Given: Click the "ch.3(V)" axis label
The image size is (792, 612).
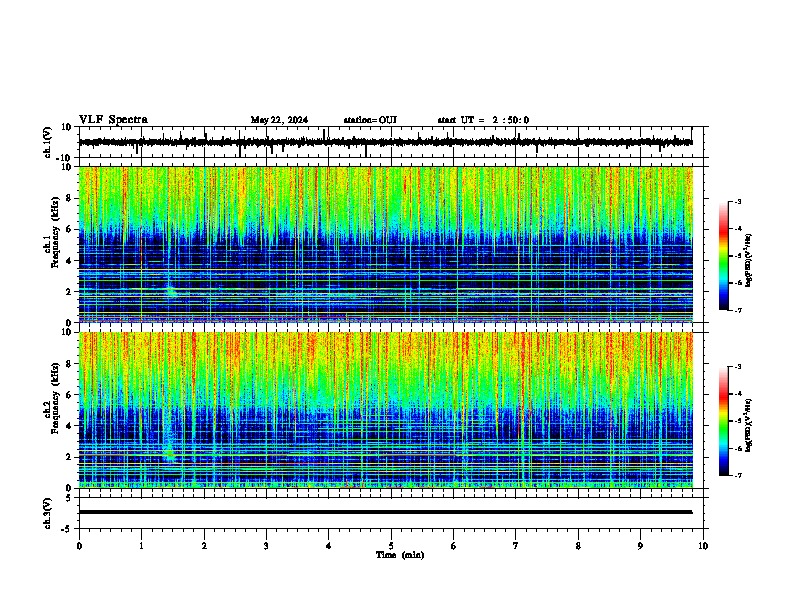Looking at the screenshot, I should [48, 513].
